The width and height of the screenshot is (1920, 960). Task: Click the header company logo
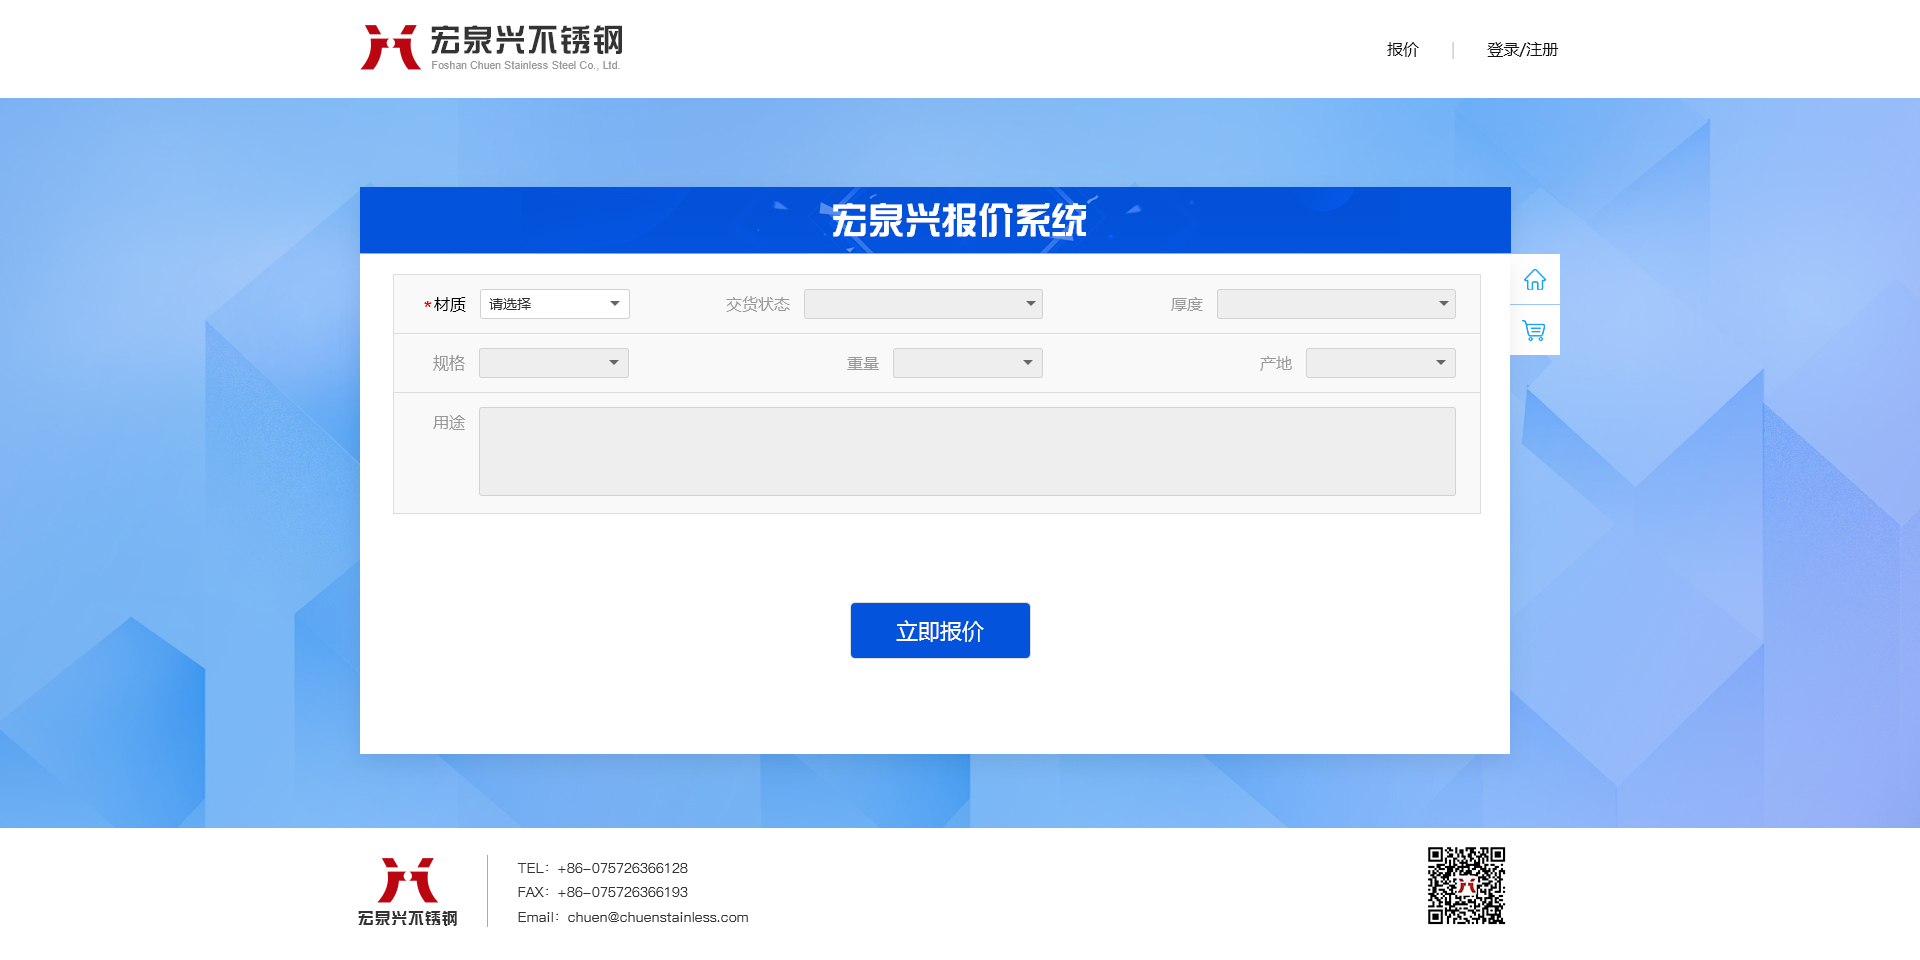coord(491,48)
